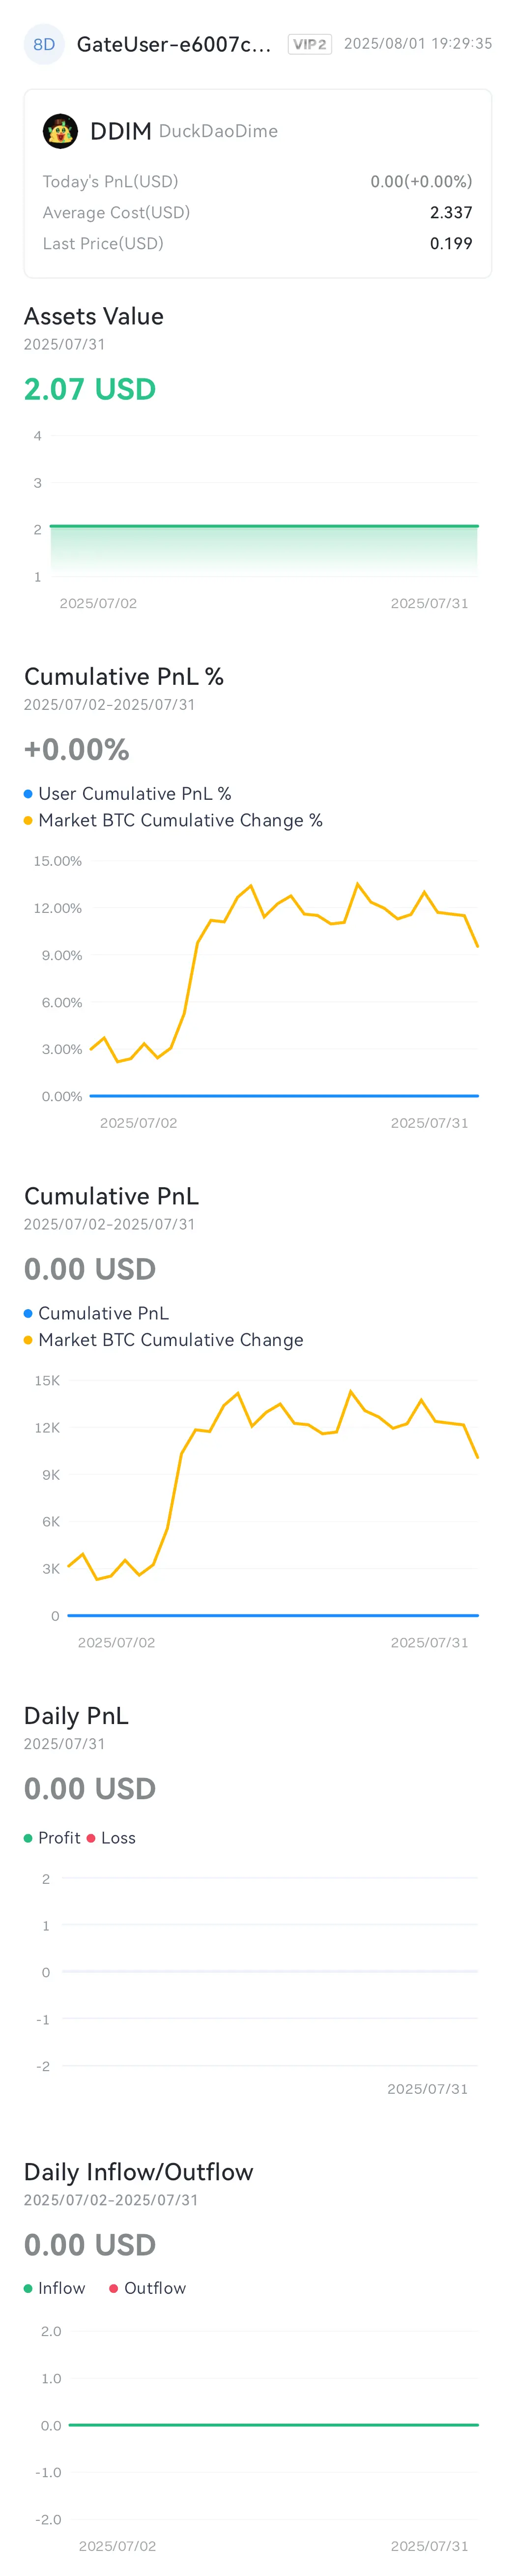Click the 8D user avatar icon
Viewport: 516px width, 2576px height.
[44, 44]
